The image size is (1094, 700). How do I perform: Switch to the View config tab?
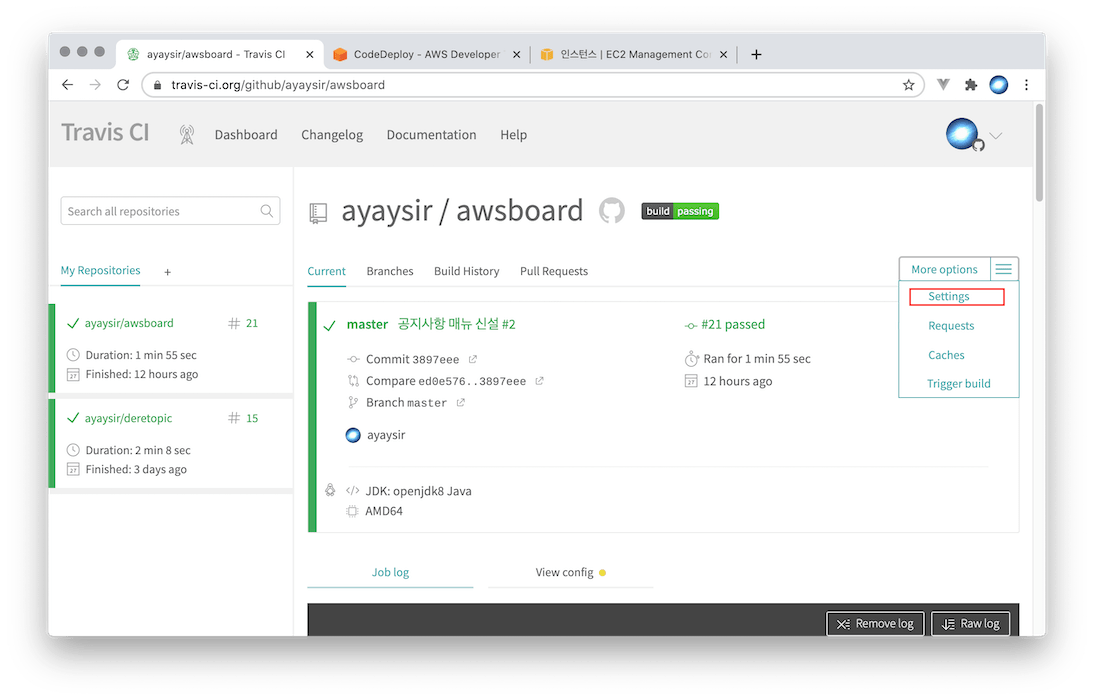tap(564, 573)
